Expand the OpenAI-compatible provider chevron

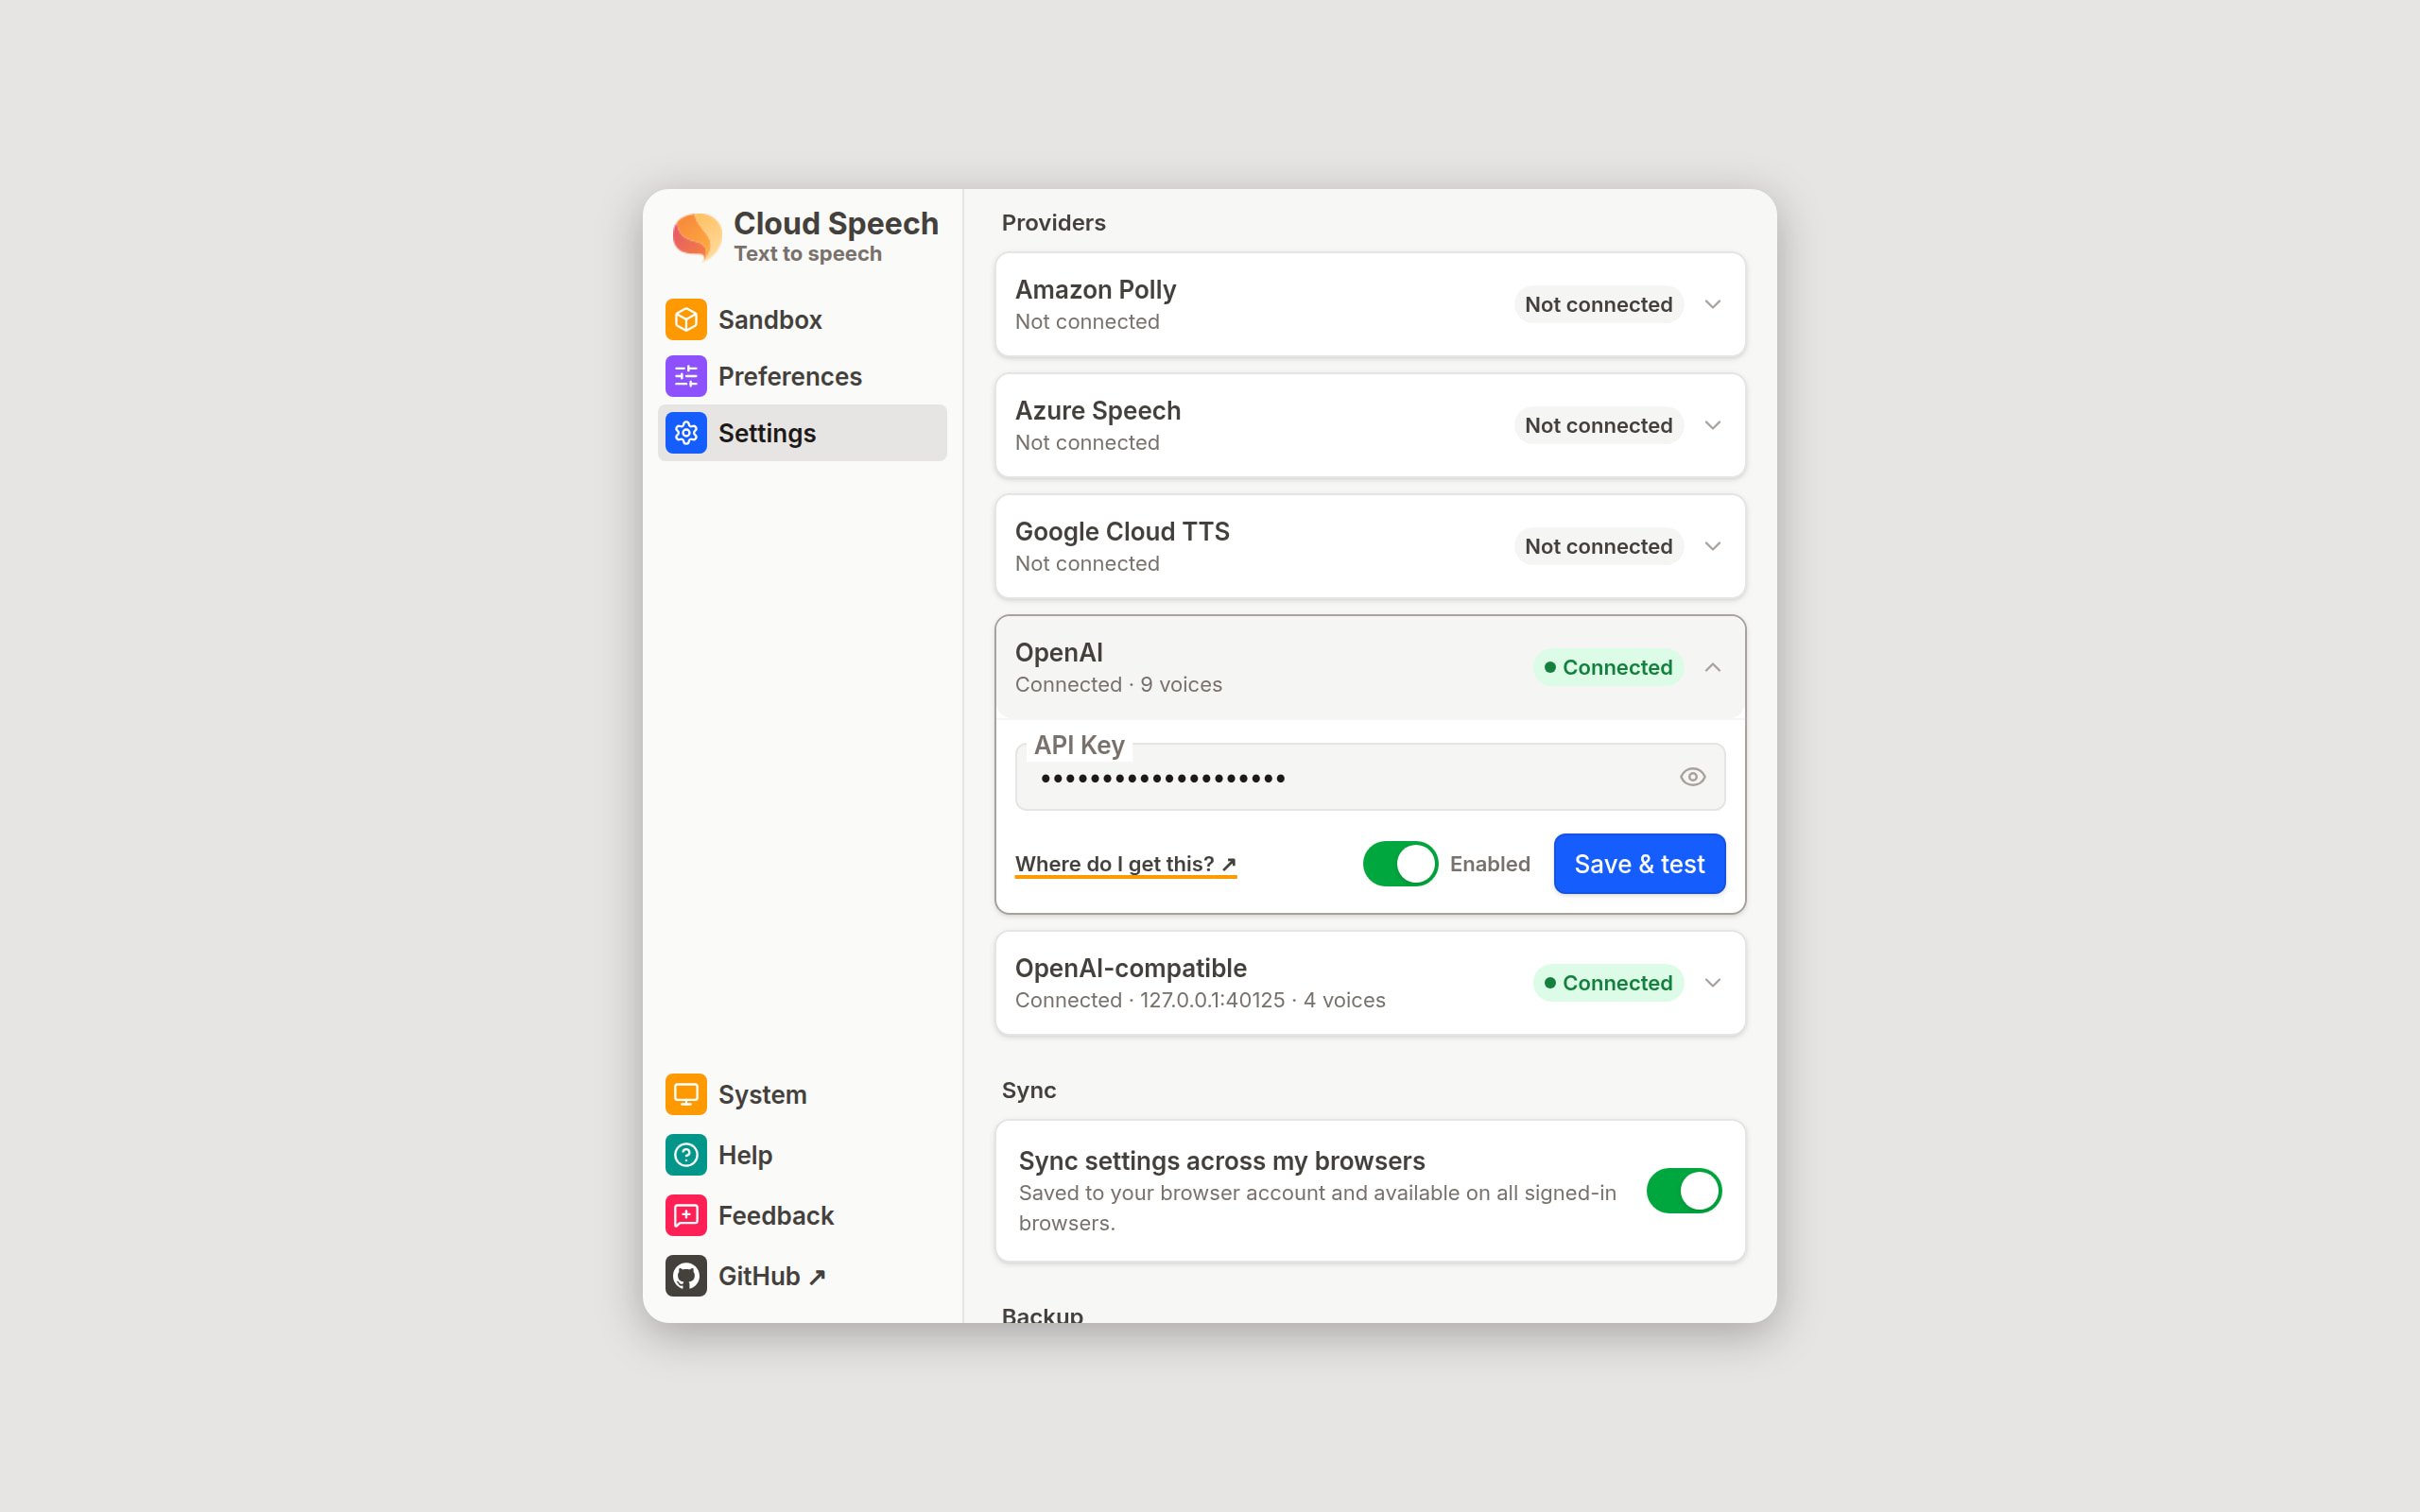[x=1712, y=983]
